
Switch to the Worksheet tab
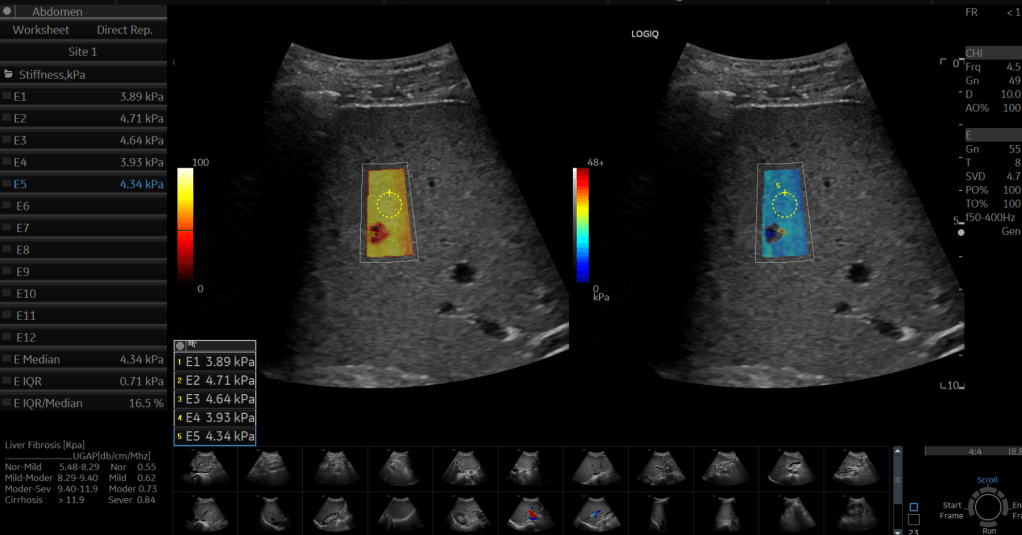40,30
